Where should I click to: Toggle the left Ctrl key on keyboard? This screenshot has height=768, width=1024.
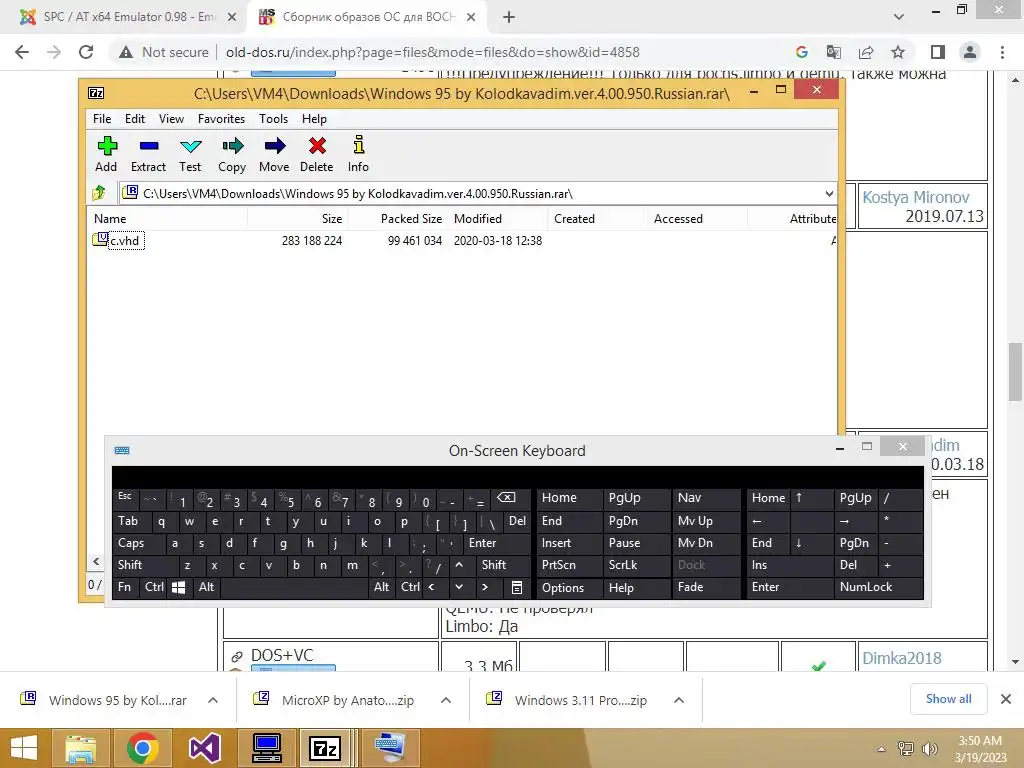pos(154,586)
